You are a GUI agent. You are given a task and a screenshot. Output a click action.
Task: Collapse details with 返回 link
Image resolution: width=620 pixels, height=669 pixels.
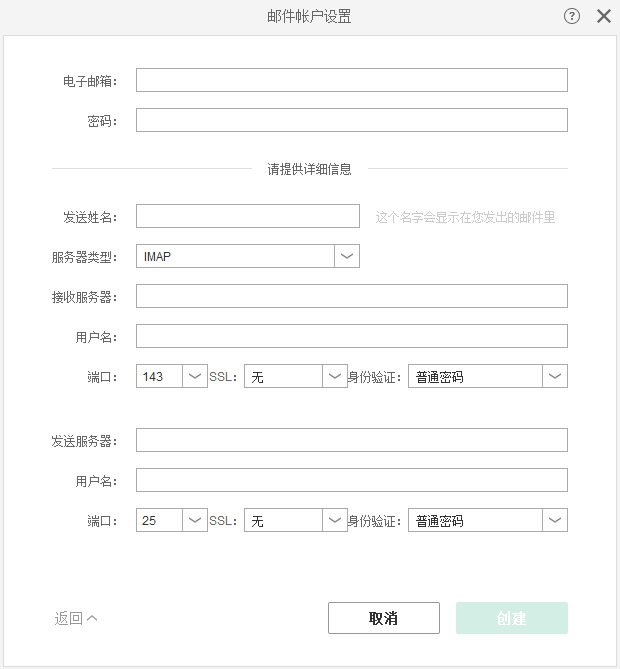76,618
